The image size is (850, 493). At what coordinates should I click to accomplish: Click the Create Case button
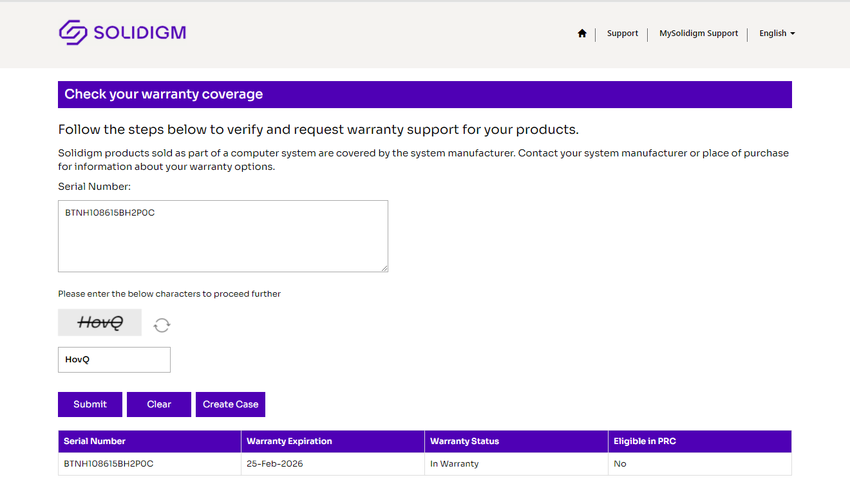pyautogui.click(x=230, y=404)
